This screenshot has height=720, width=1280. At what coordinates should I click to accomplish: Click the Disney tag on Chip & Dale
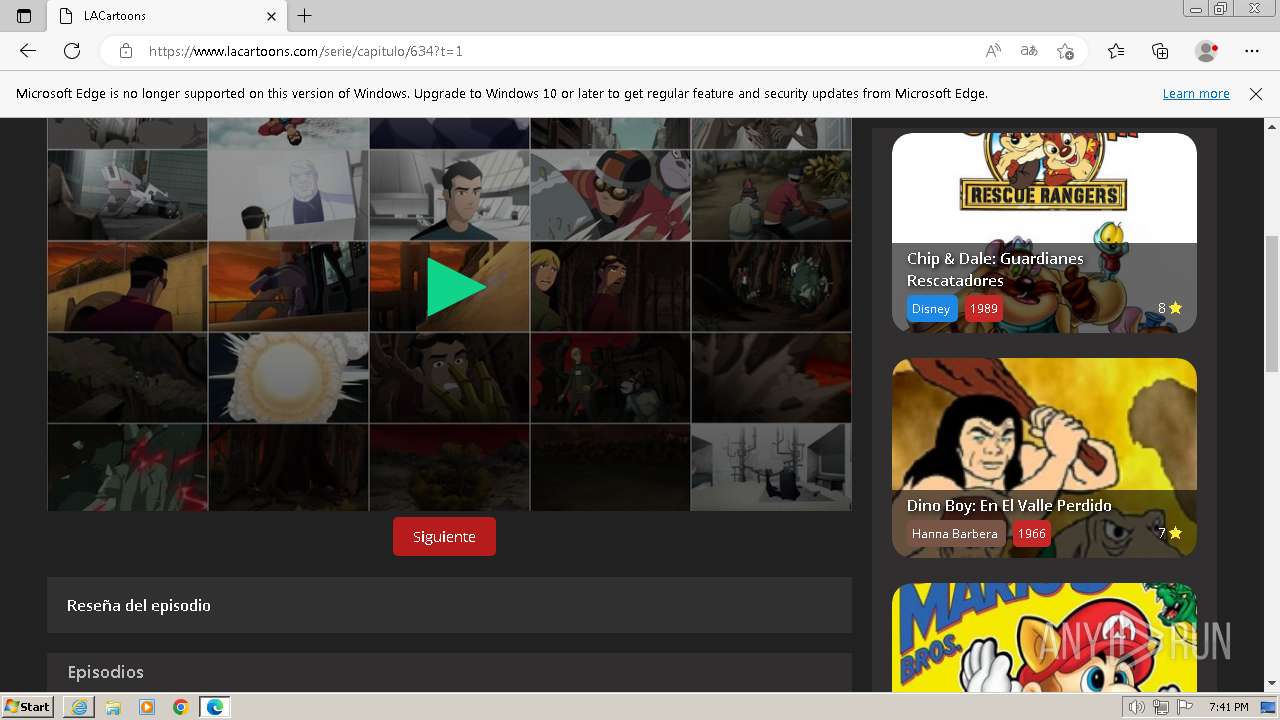click(x=930, y=308)
